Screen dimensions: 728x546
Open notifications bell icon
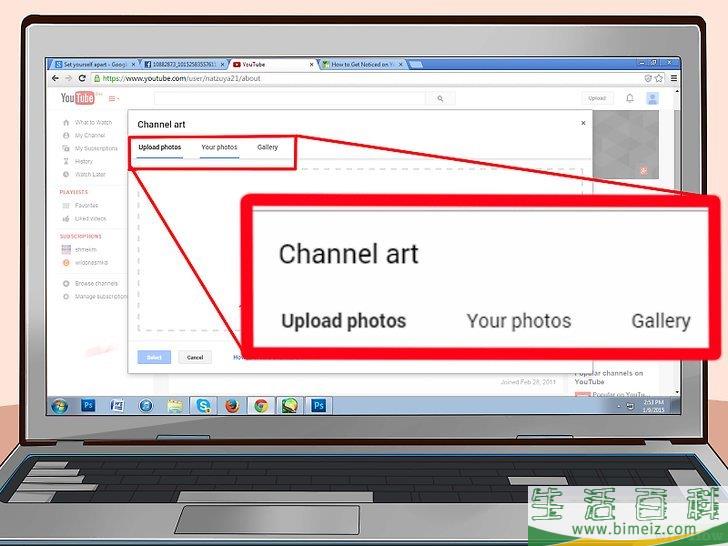[x=630, y=98]
